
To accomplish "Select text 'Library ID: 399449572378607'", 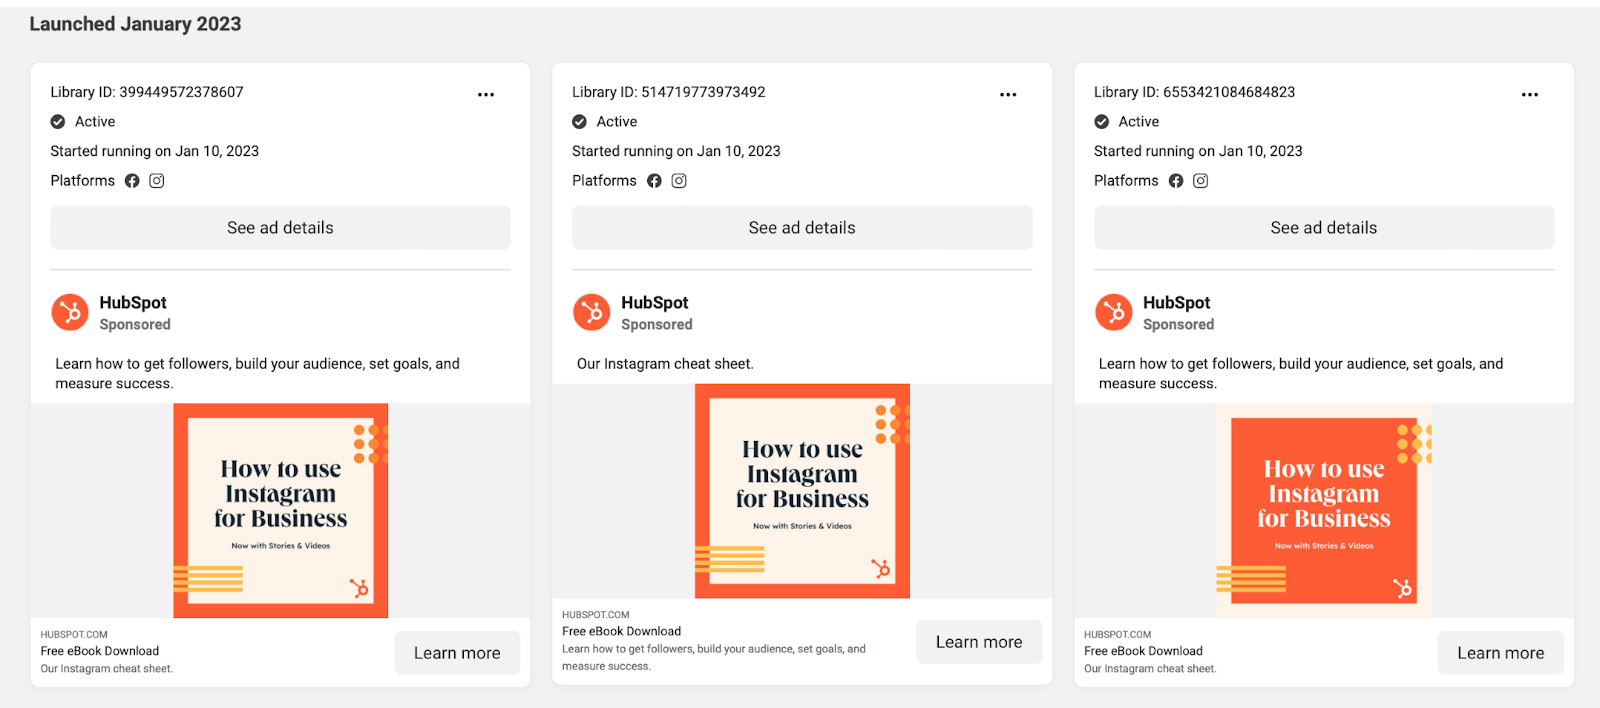I will (x=147, y=92).
